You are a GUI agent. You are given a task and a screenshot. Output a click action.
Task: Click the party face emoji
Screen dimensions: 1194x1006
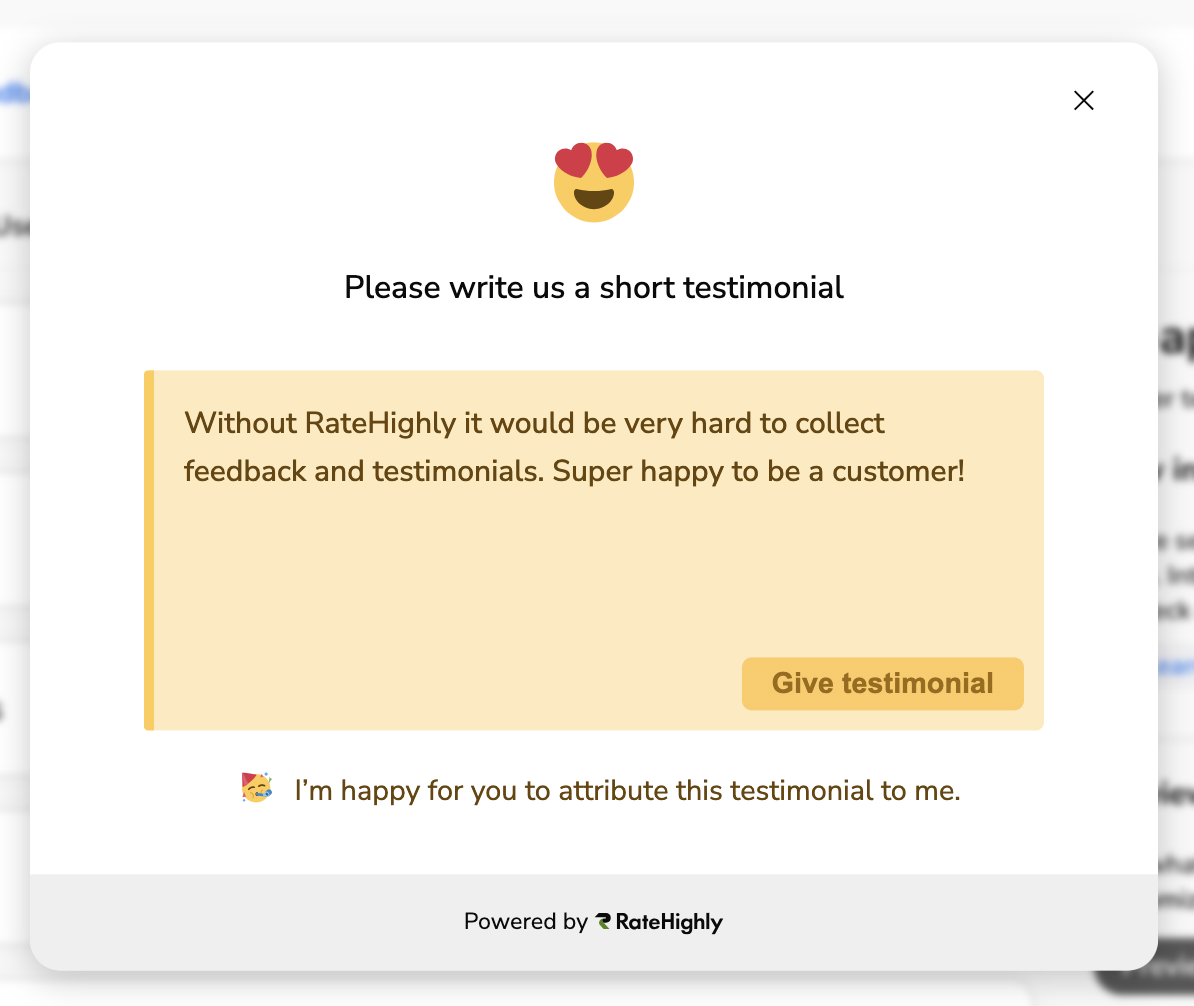coord(256,788)
